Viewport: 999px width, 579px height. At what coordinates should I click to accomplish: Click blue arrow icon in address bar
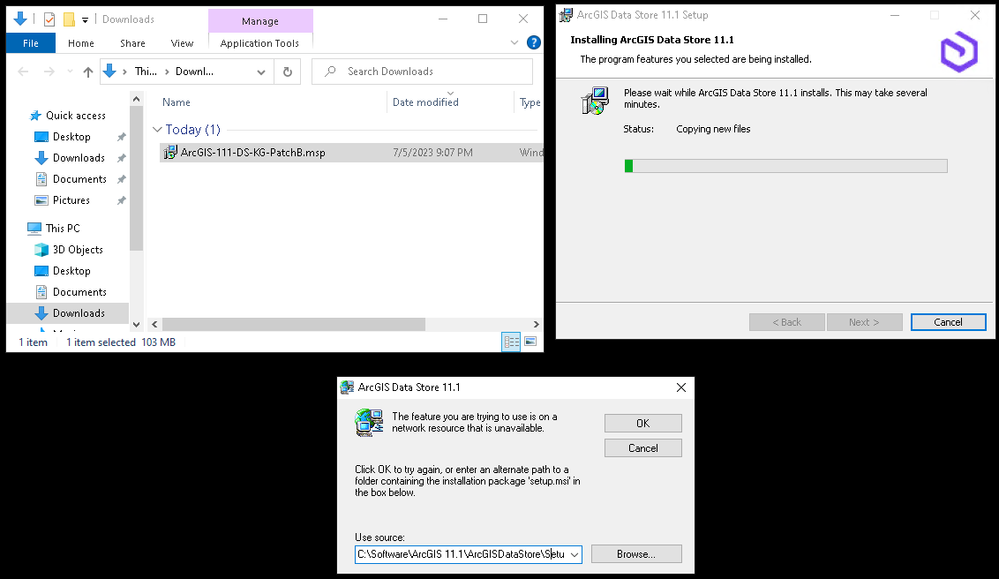point(110,71)
